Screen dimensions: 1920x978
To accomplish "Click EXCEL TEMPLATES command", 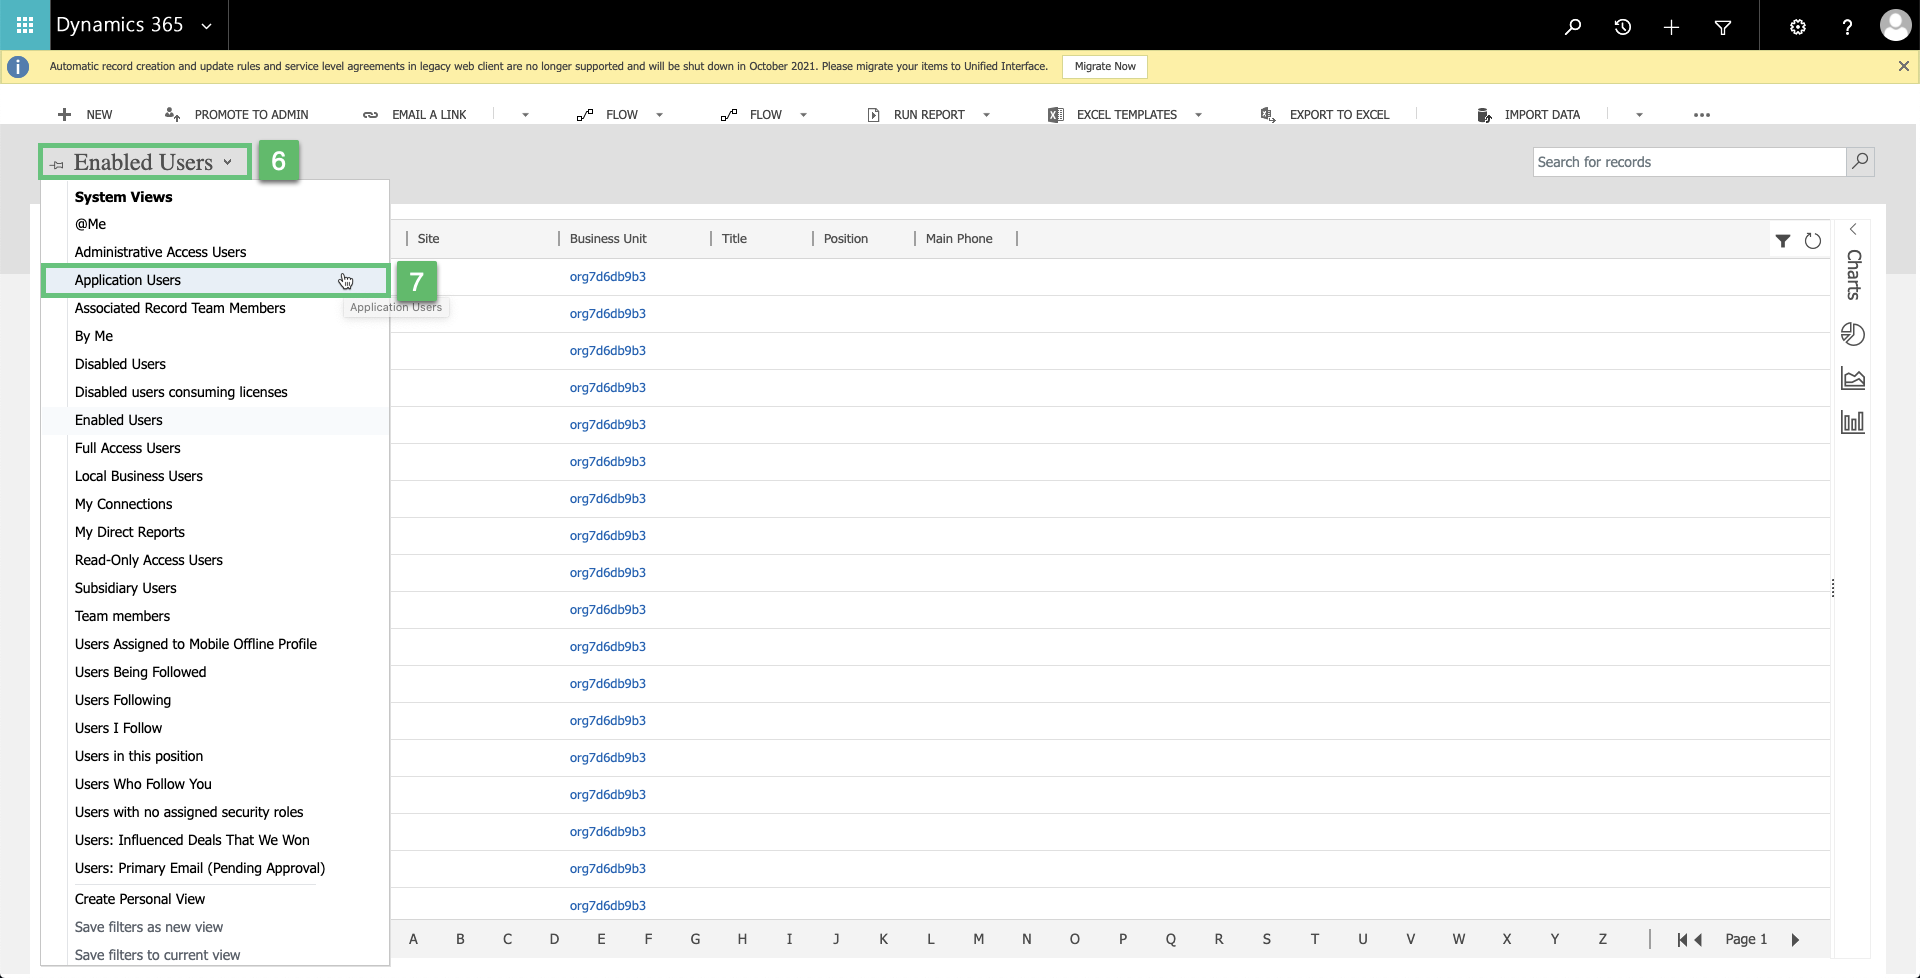I will [1112, 114].
